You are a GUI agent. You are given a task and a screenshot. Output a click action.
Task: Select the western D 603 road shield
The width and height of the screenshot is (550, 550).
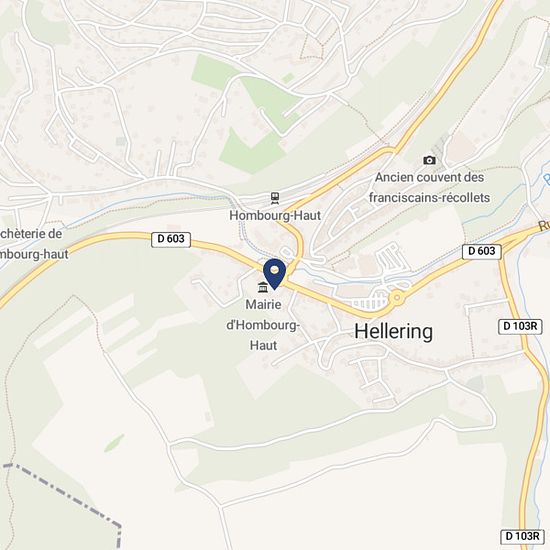point(171,239)
